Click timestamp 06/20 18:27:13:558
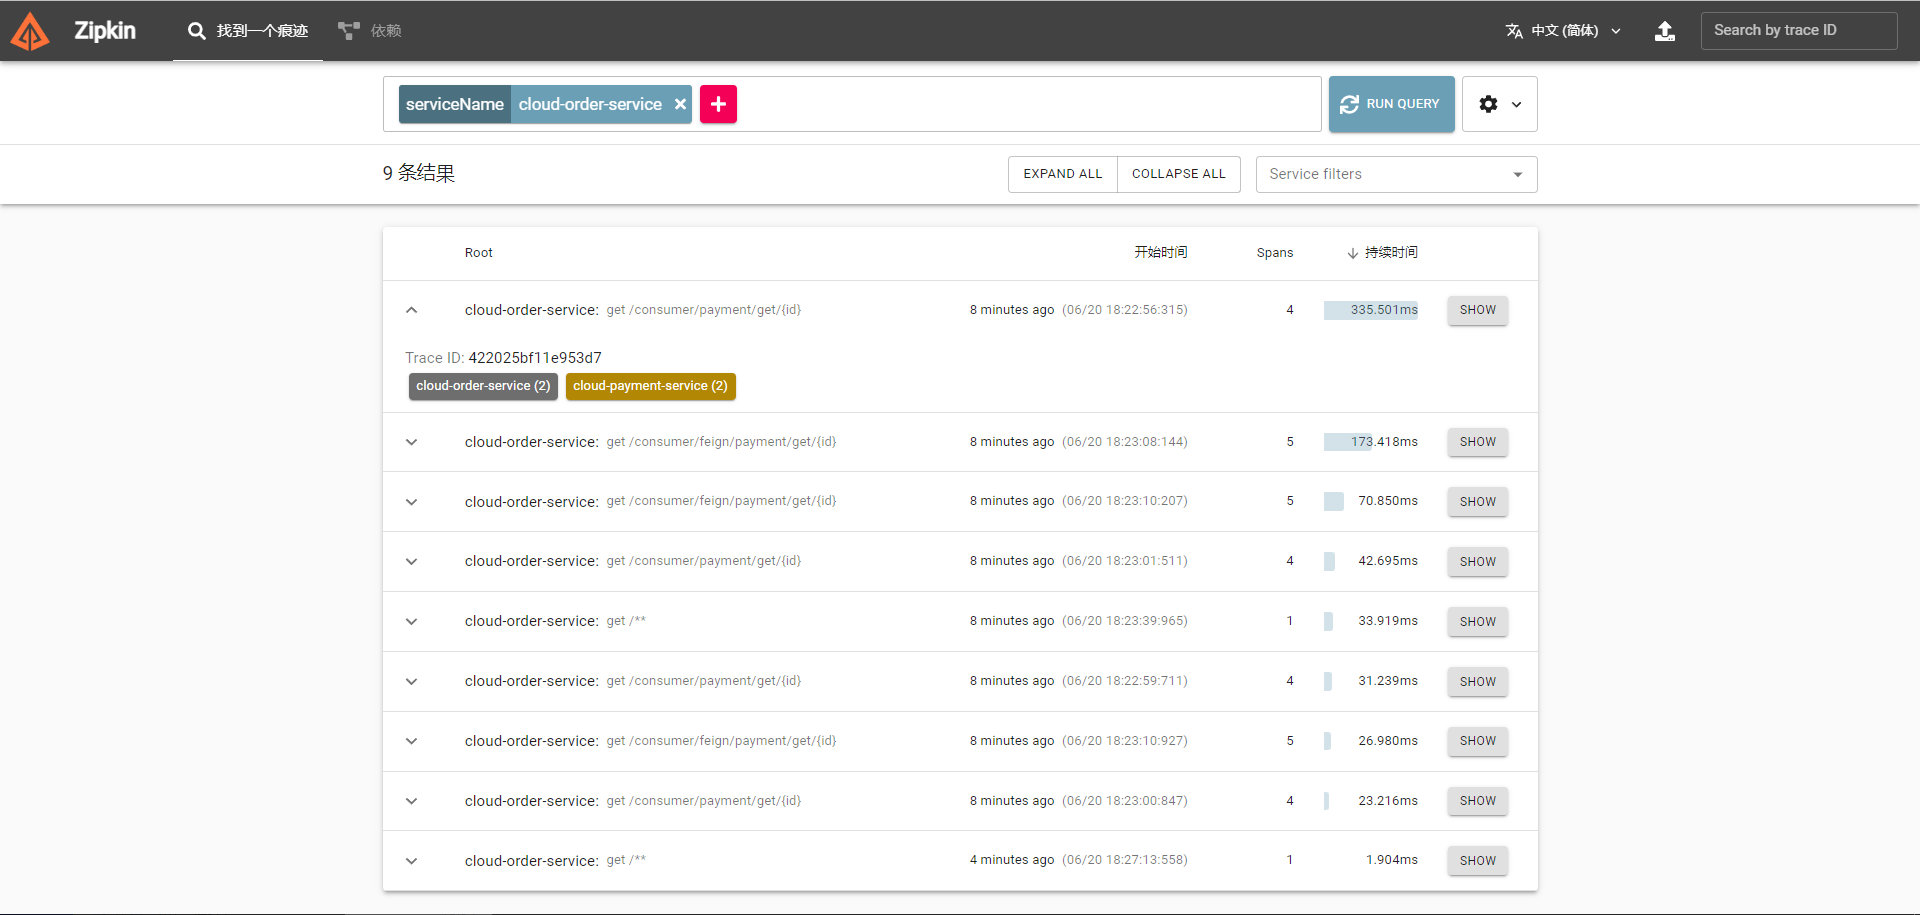1920x915 pixels. pyautogui.click(x=1125, y=860)
